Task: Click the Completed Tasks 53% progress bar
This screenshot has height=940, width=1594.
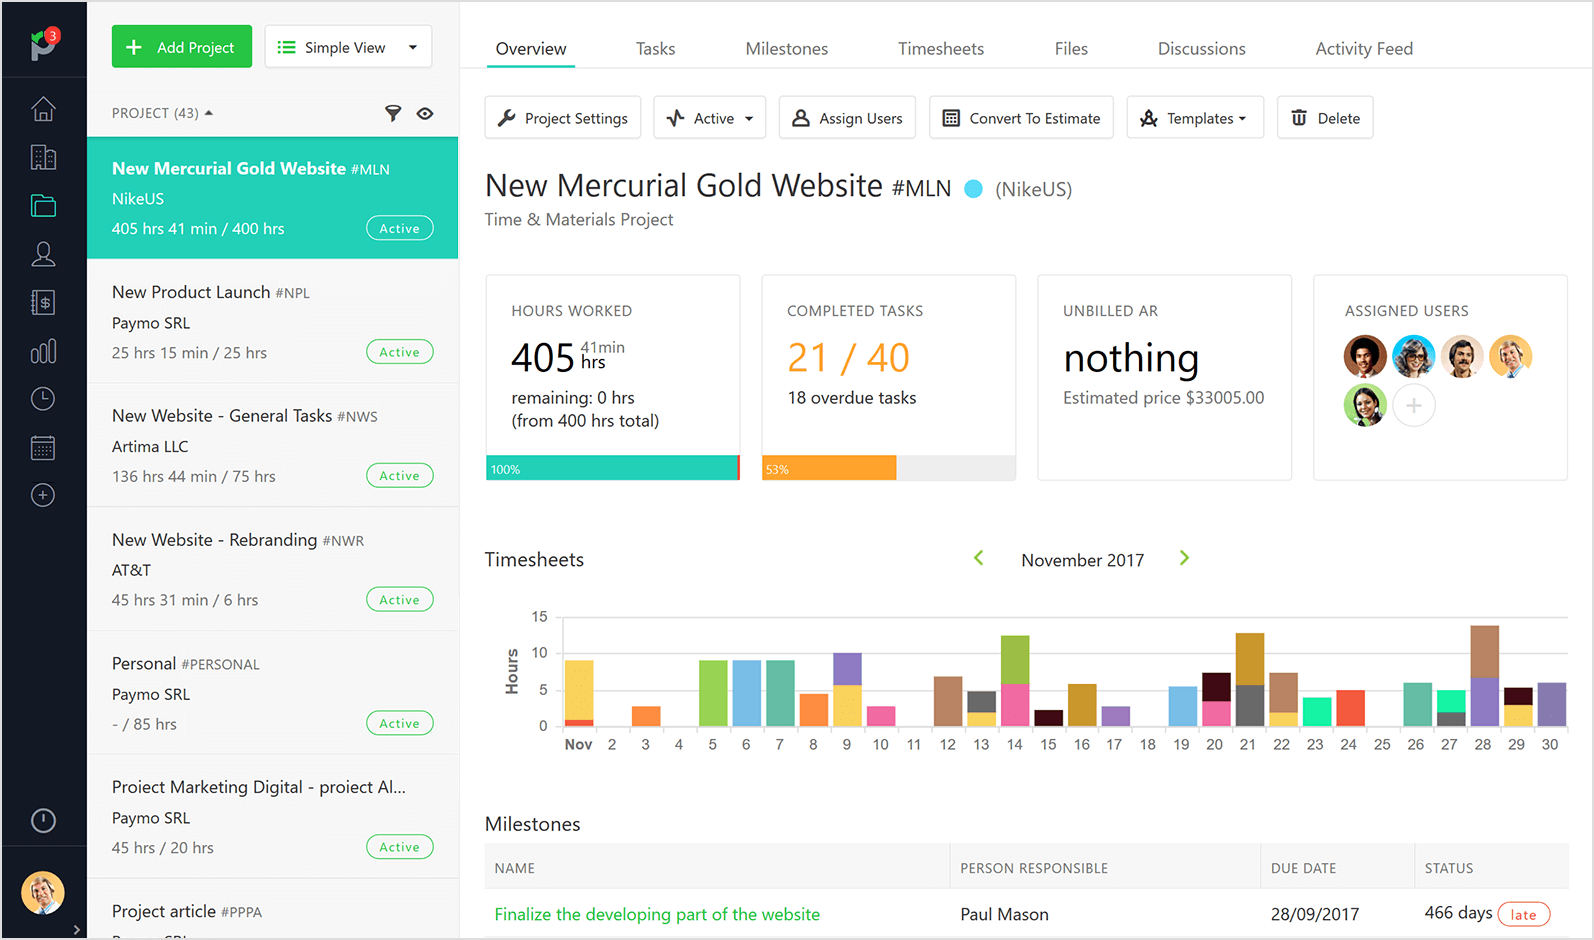Action: point(889,468)
